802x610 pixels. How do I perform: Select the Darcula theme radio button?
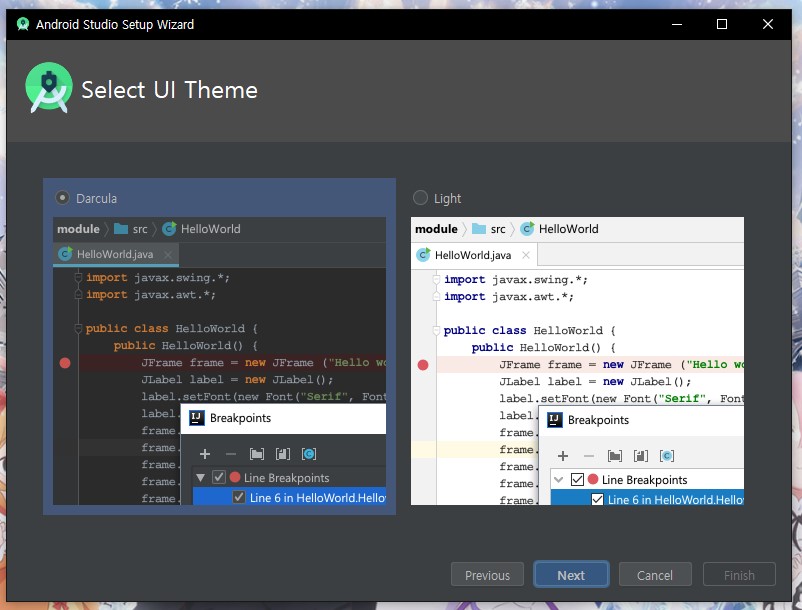click(x=62, y=198)
